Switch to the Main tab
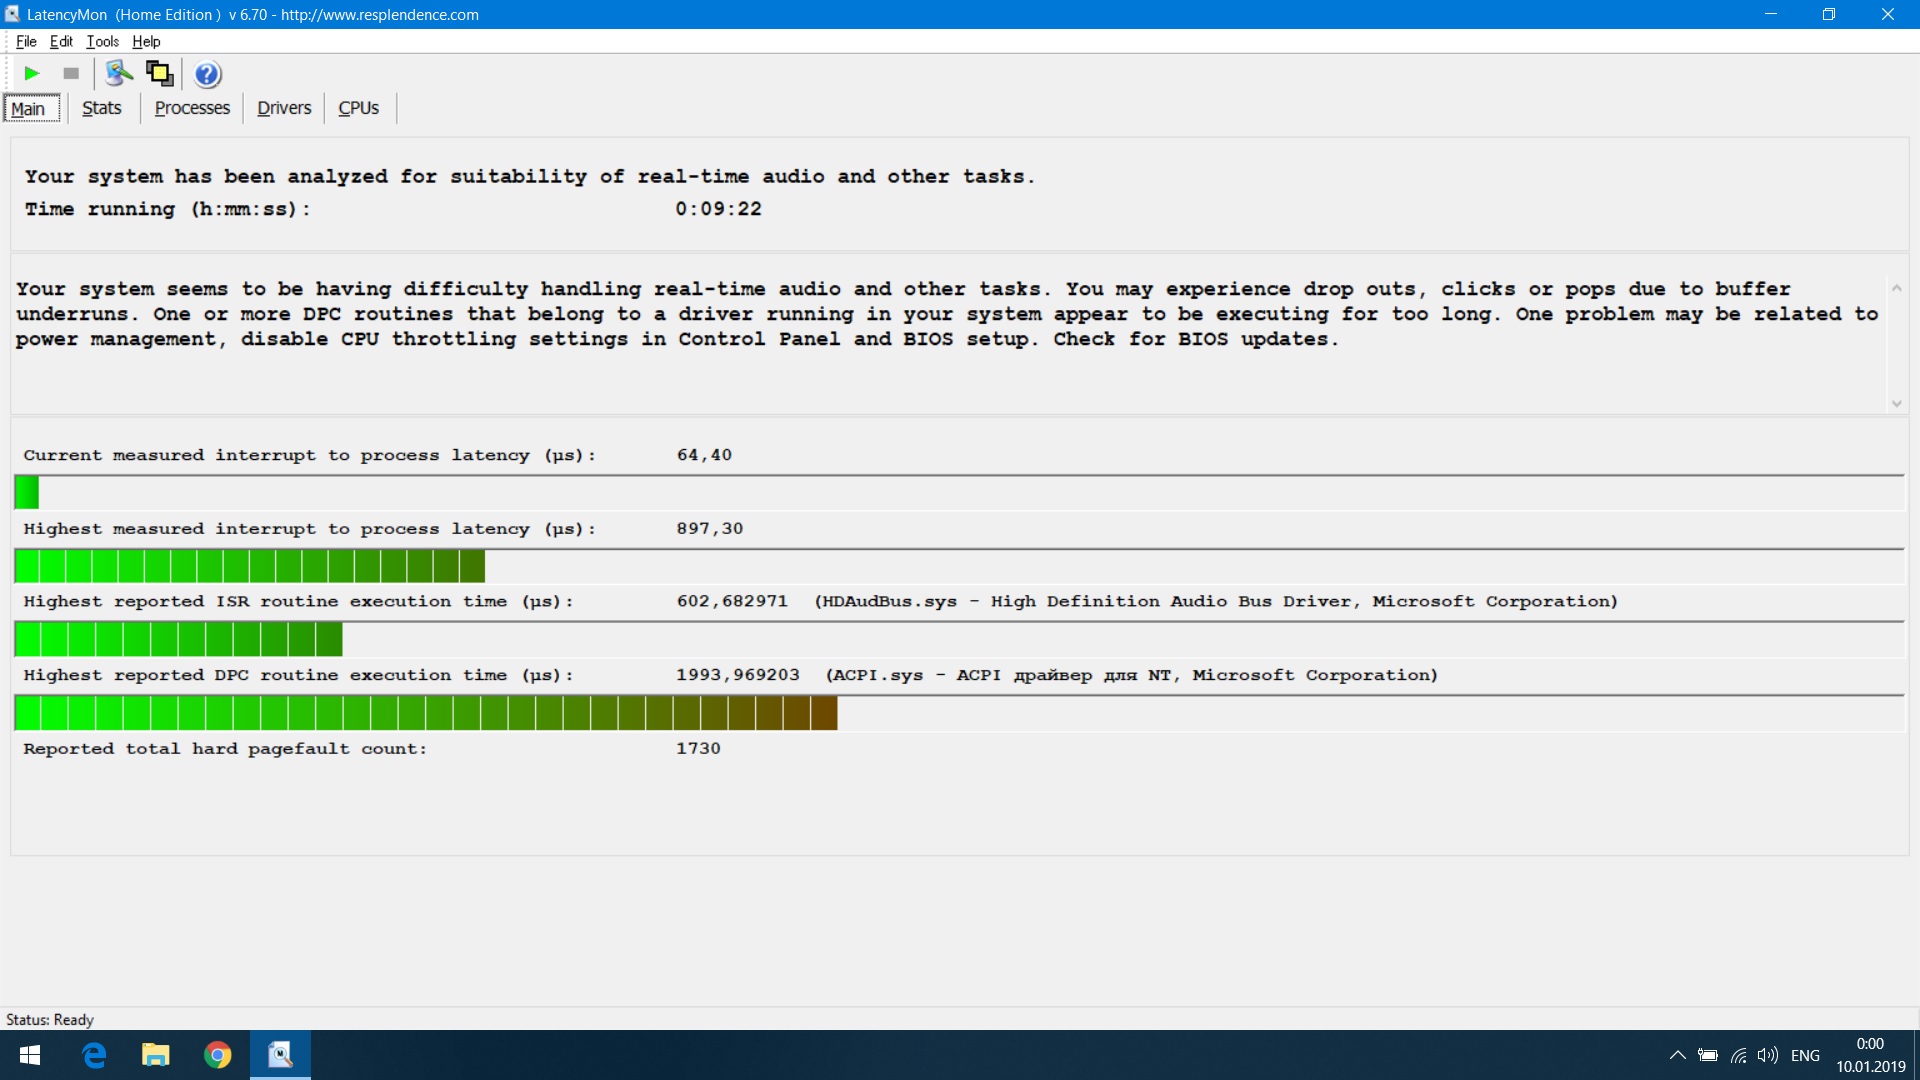Image resolution: width=1920 pixels, height=1080 pixels. (31, 108)
